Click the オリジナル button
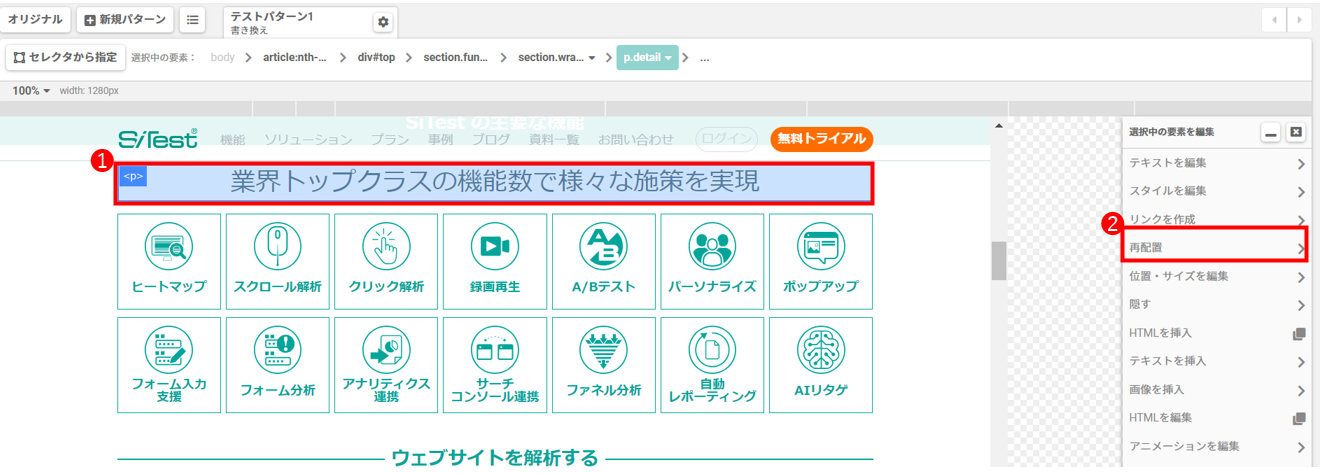Image resolution: width=1320 pixels, height=473 pixels. pos(36,19)
